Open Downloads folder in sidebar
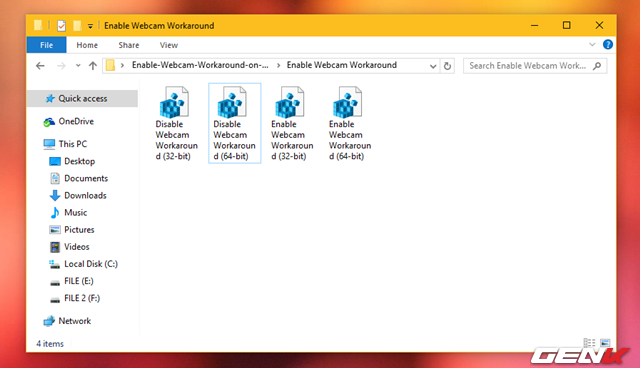Image resolution: width=640 pixels, height=368 pixels. tap(78, 195)
